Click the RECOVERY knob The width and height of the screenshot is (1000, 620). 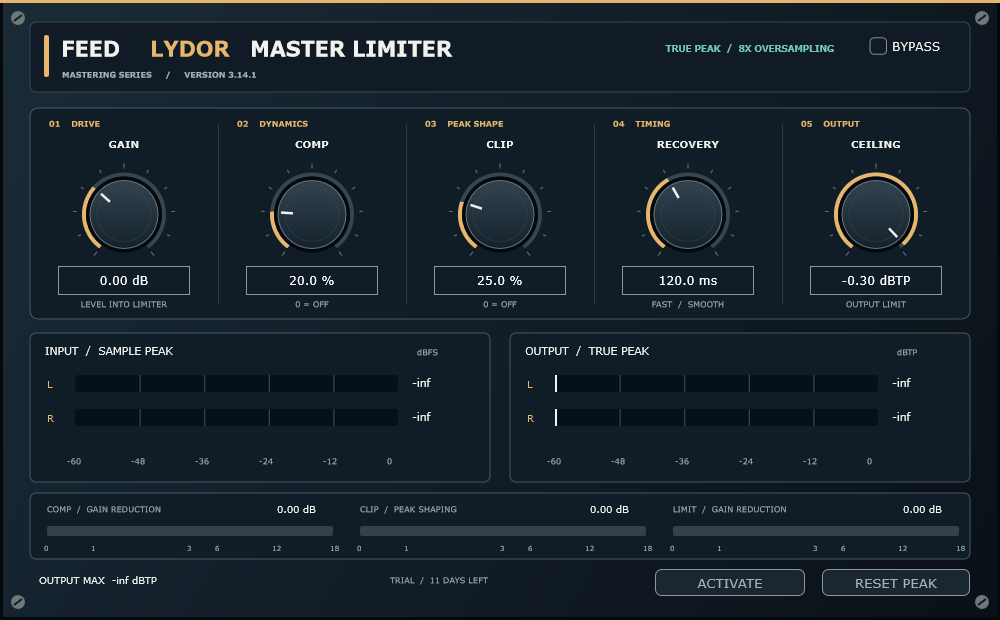point(688,214)
